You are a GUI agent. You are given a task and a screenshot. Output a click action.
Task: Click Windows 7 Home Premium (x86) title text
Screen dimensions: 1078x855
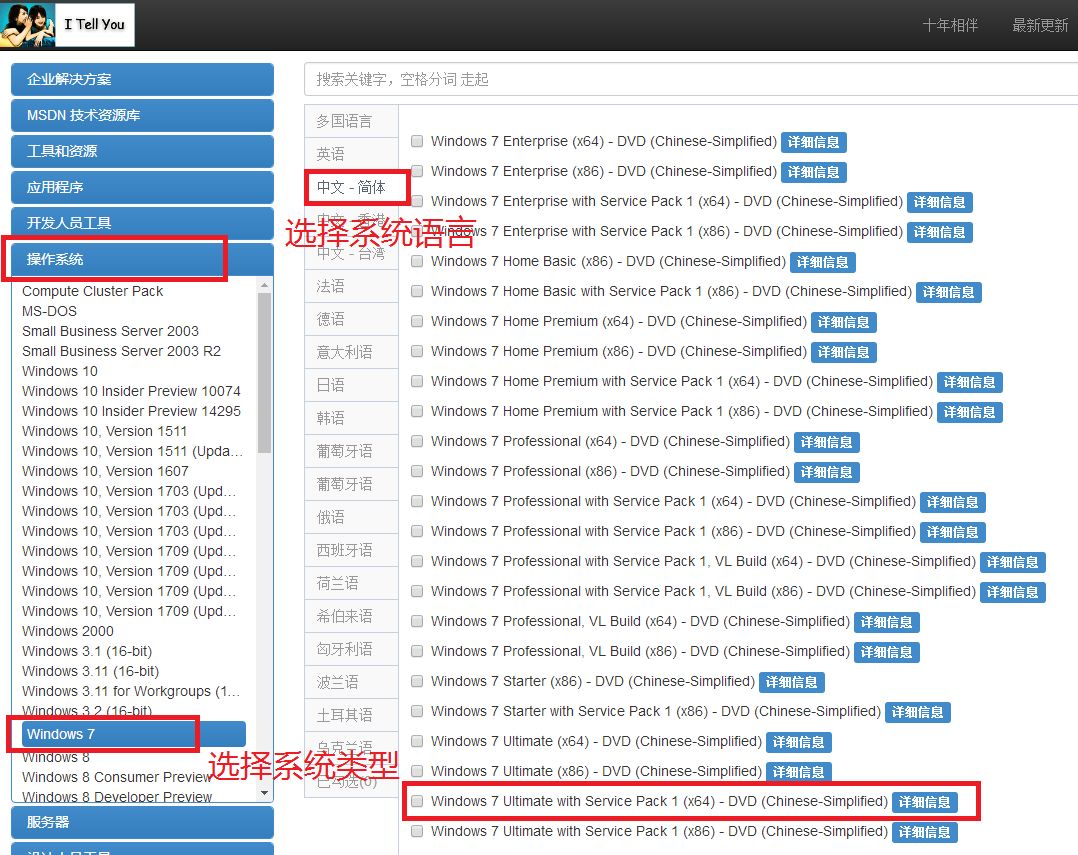point(619,351)
